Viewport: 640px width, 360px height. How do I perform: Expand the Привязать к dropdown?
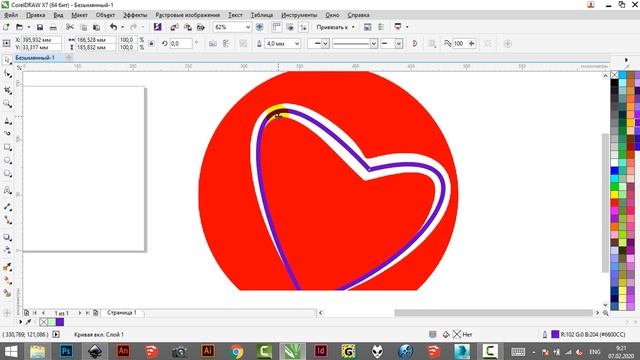[353, 27]
